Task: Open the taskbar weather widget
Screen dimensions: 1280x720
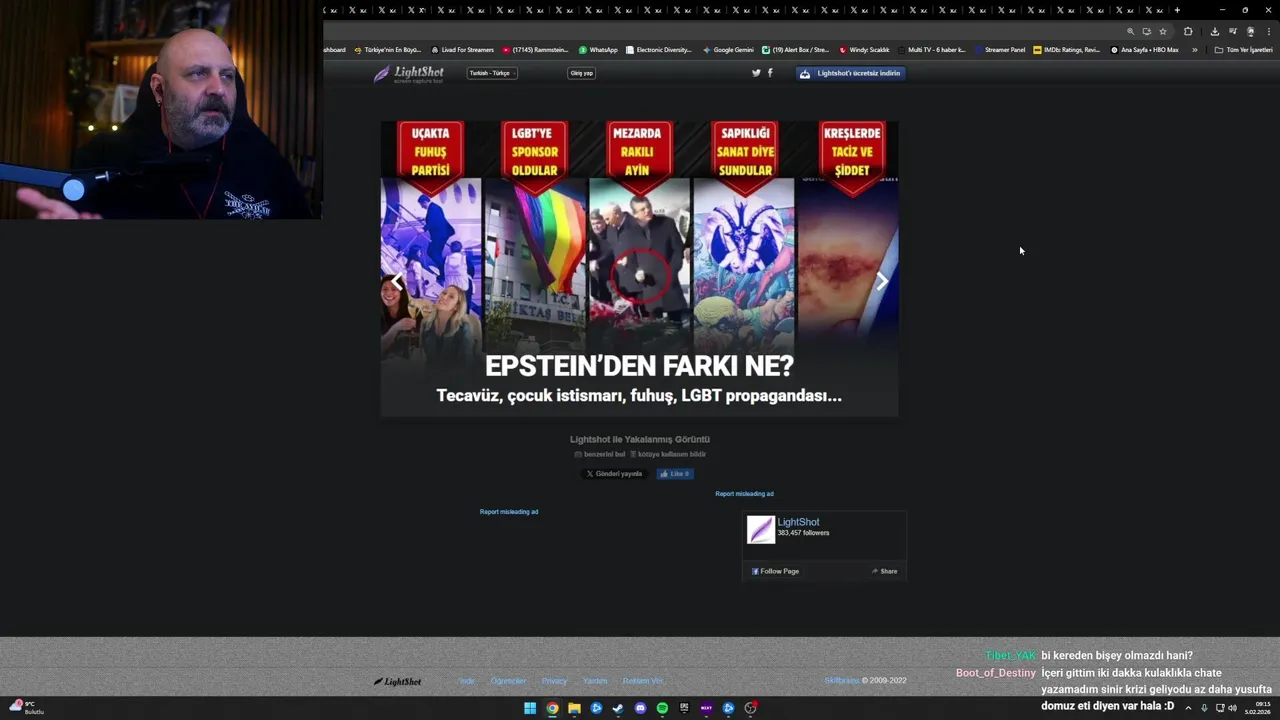Action: (x=27, y=707)
